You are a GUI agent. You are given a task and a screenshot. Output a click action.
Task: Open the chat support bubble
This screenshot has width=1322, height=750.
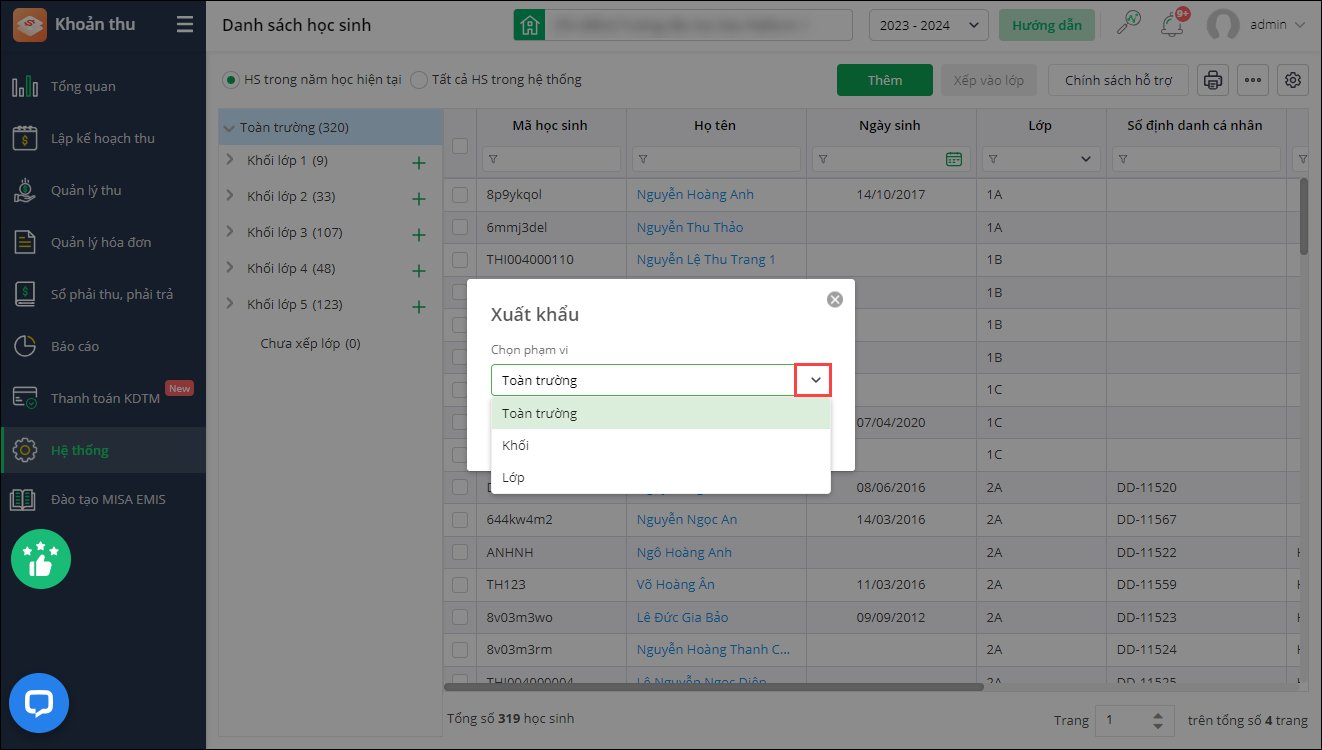click(39, 703)
